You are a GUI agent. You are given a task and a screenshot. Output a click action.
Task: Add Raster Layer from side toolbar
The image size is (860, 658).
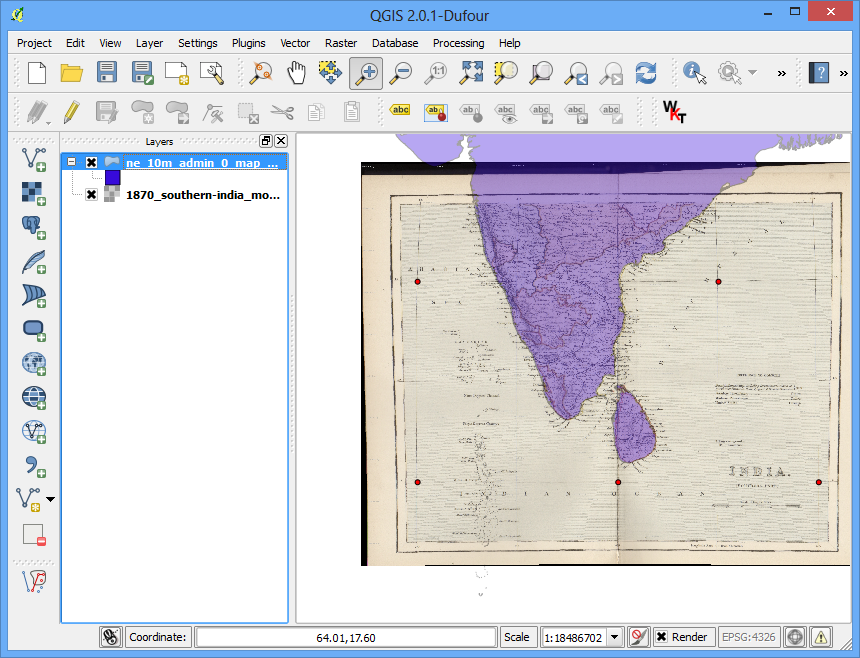(34, 193)
